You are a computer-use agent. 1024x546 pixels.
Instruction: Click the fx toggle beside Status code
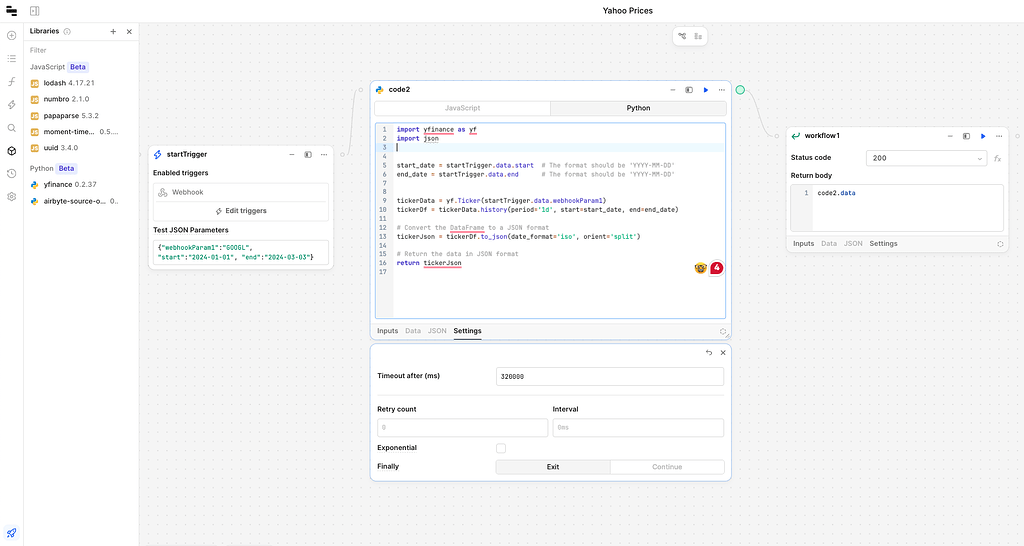pyautogui.click(x=997, y=159)
